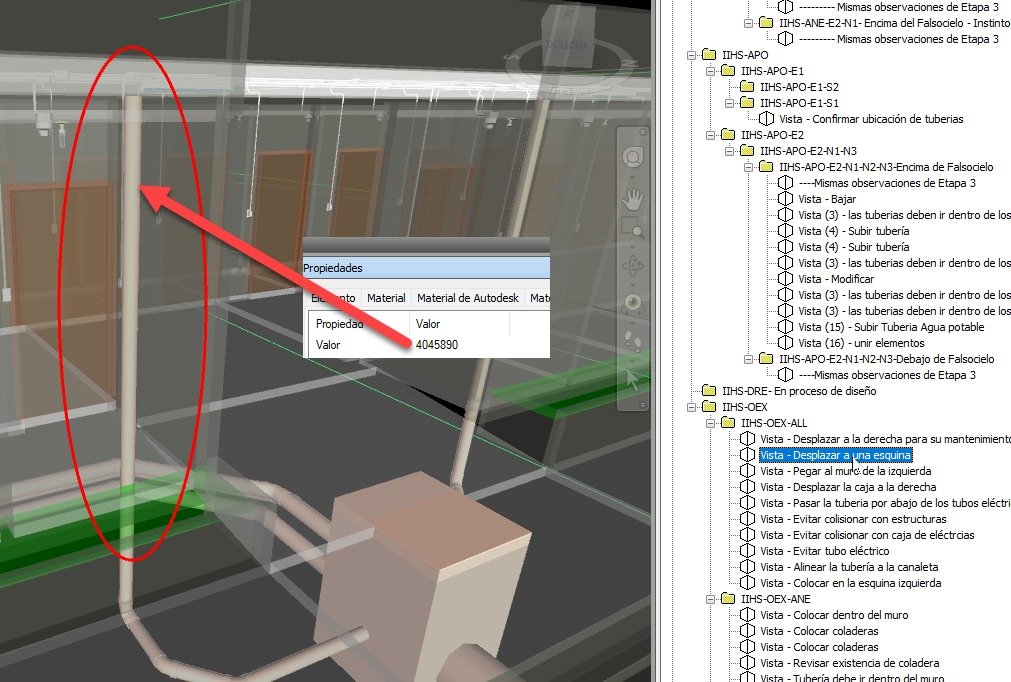
Task: Open the Material tab in Propiedades
Action: [x=386, y=298]
